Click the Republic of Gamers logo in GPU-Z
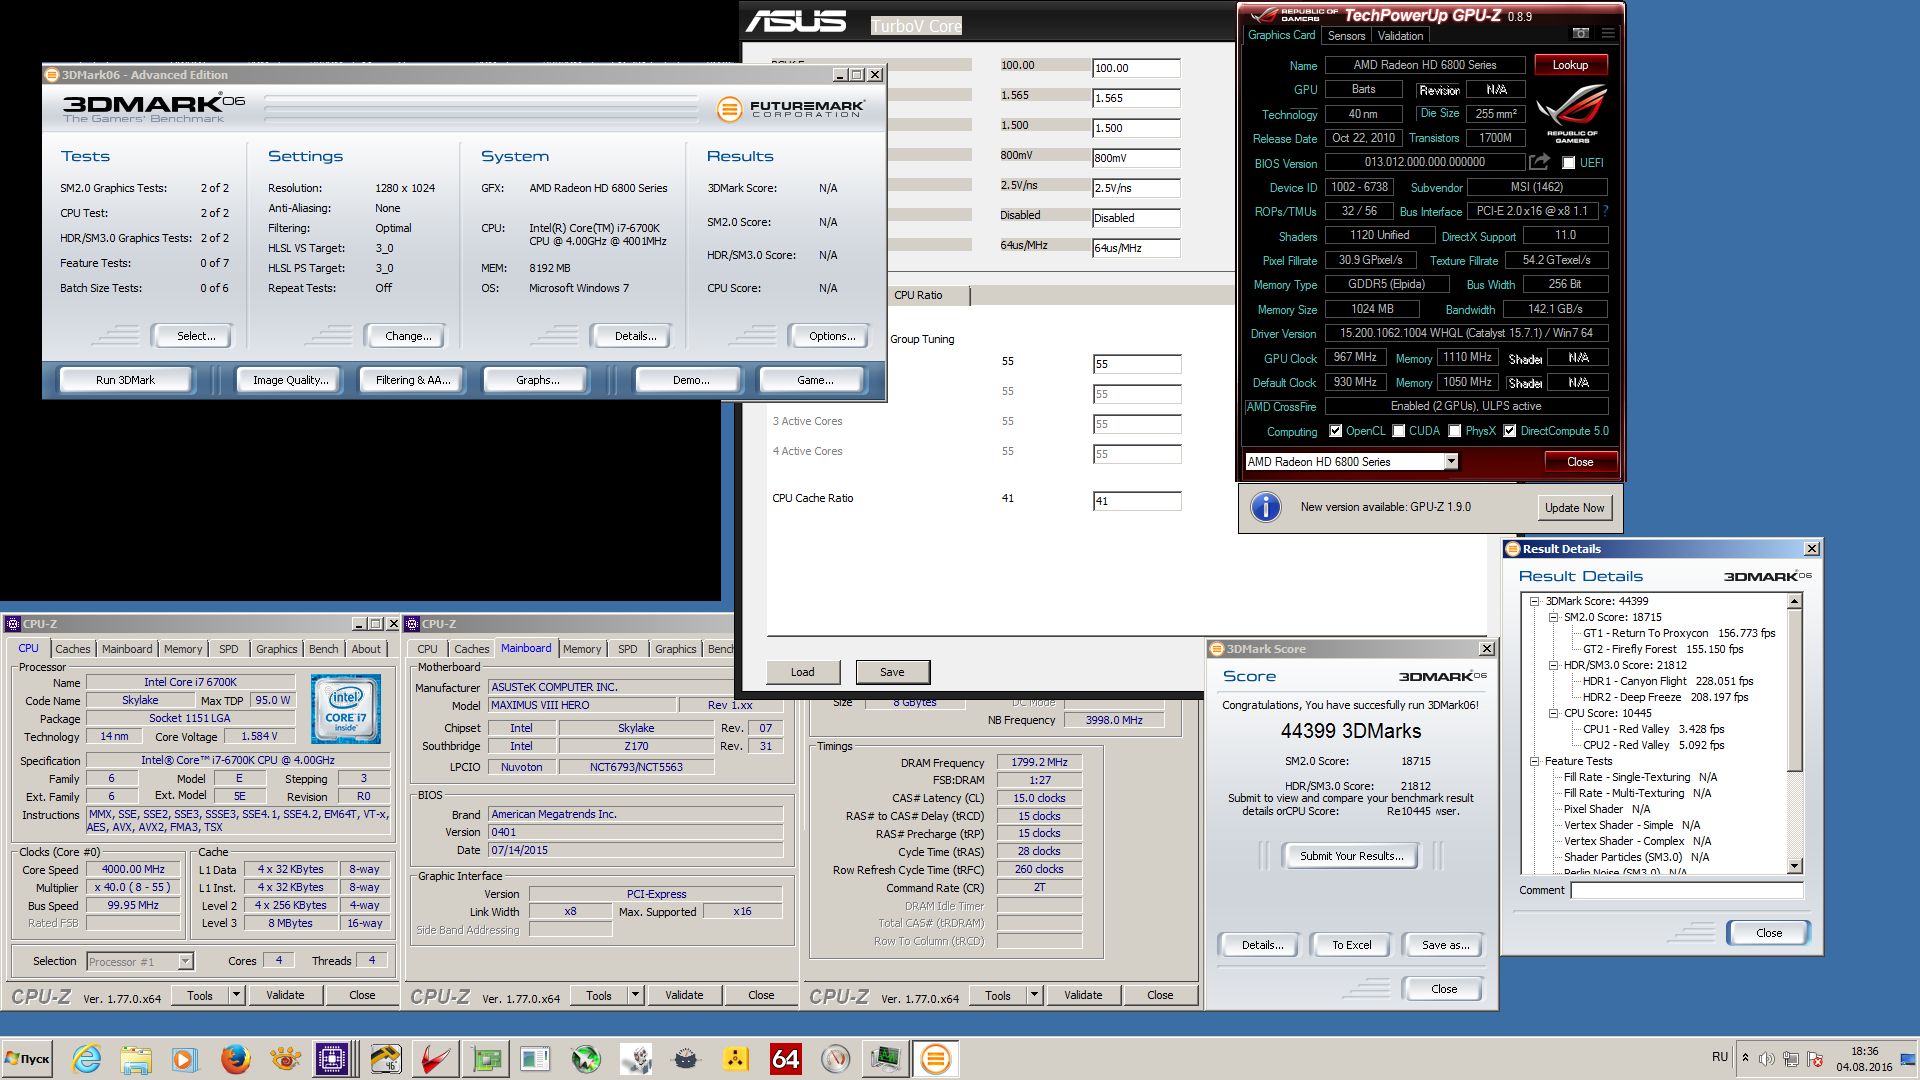The image size is (1920, 1080). [1572, 114]
